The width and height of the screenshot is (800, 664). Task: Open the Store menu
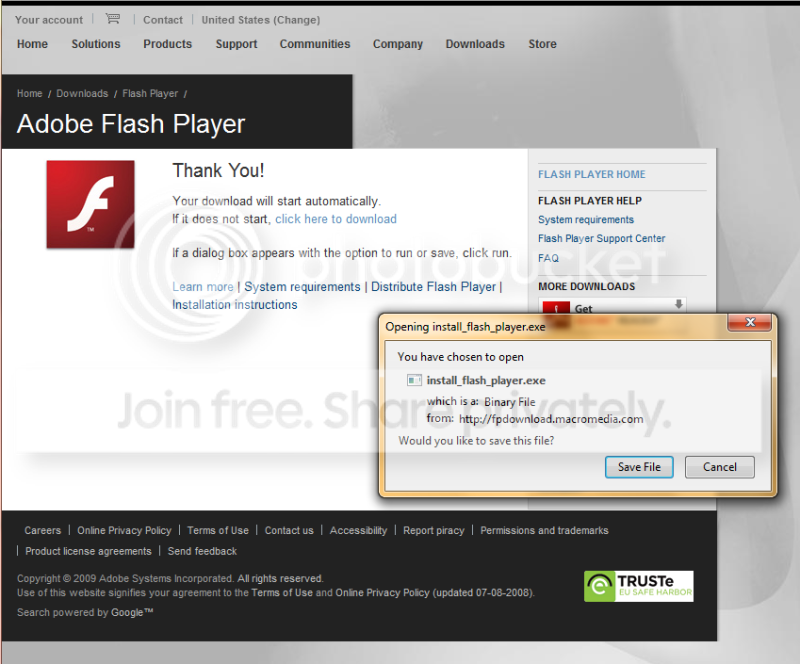542,44
